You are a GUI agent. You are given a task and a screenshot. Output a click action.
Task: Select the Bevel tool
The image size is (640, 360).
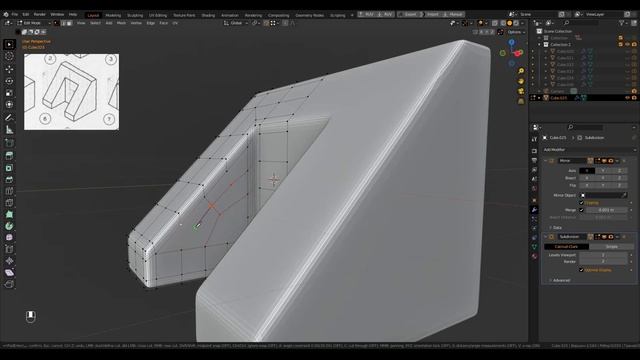[x=9, y=180]
